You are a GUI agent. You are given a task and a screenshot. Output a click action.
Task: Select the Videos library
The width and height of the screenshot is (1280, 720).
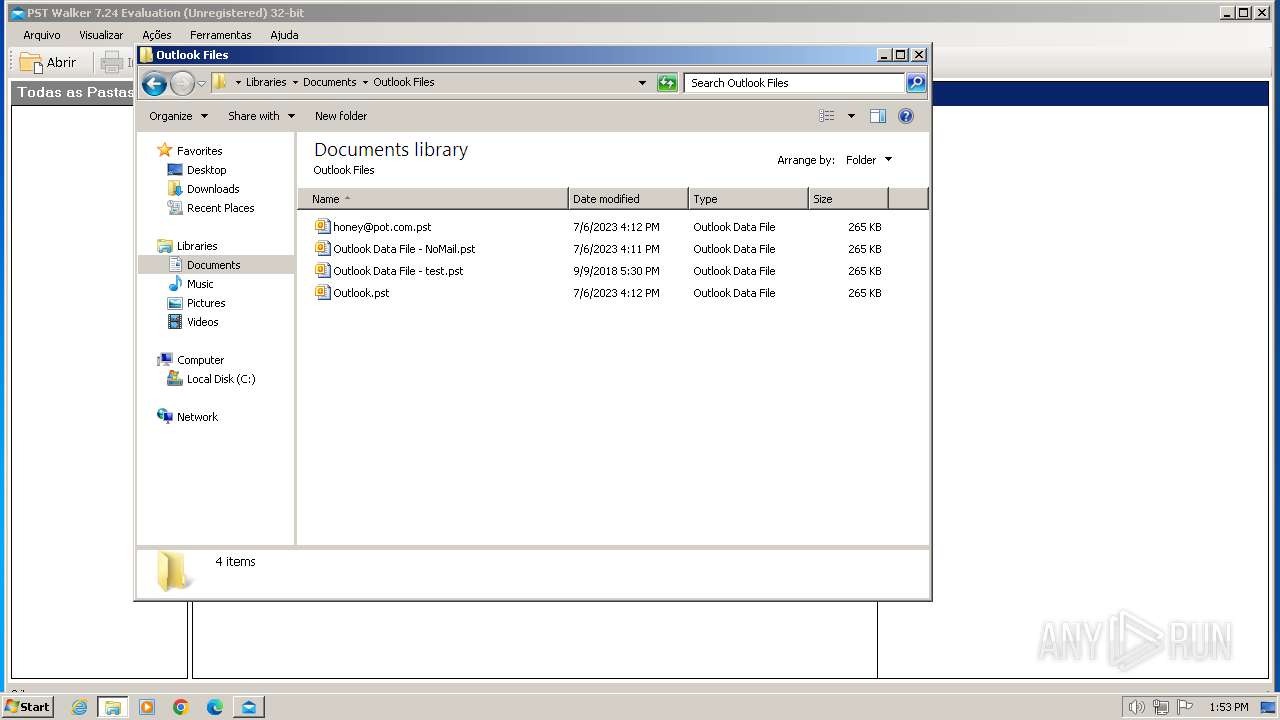click(x=202, y=322)
